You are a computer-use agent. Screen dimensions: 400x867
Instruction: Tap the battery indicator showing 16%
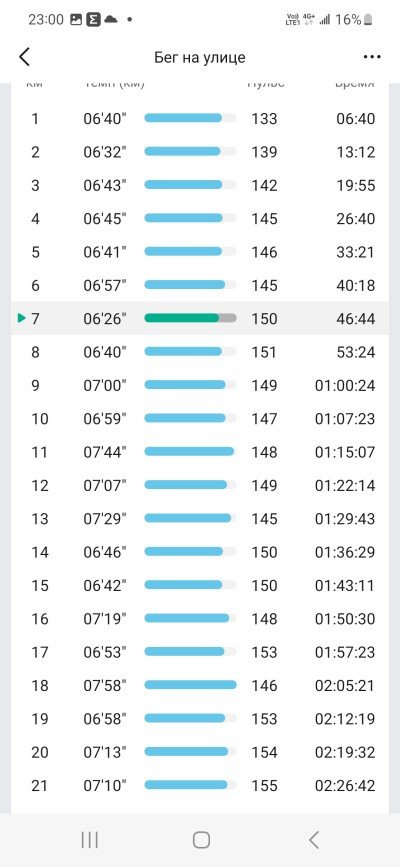pyautogui.click(x=354, y=20)
